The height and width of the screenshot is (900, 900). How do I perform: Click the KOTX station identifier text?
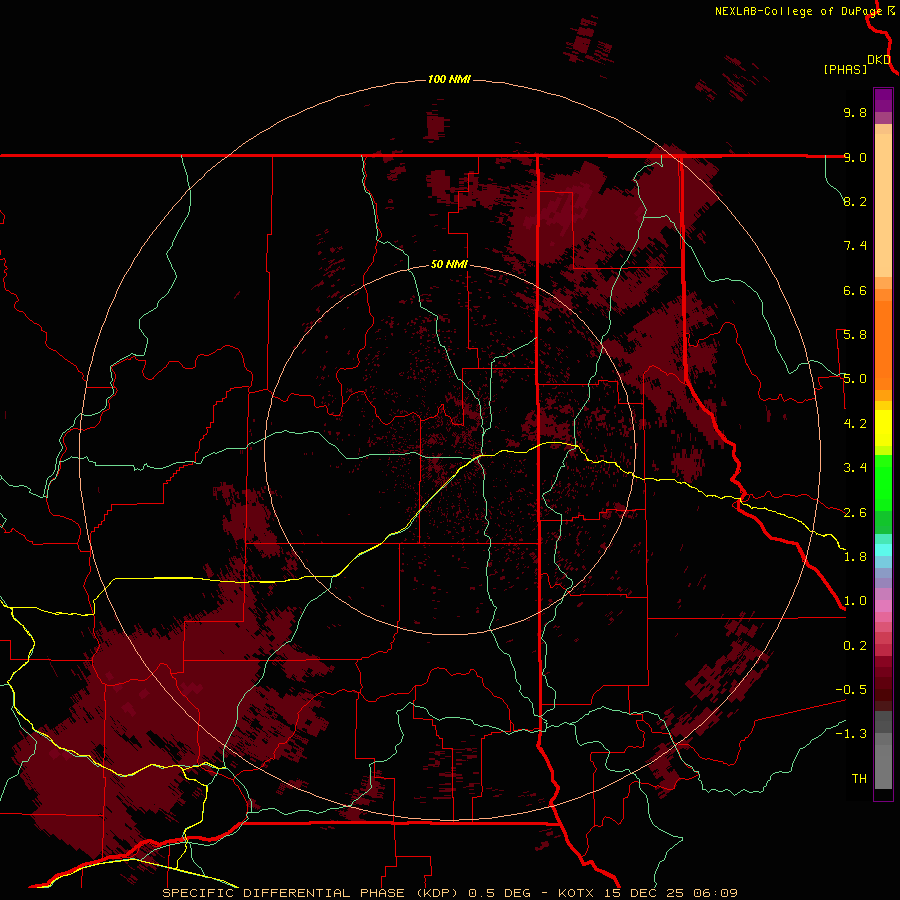click(x=577, y=893)
